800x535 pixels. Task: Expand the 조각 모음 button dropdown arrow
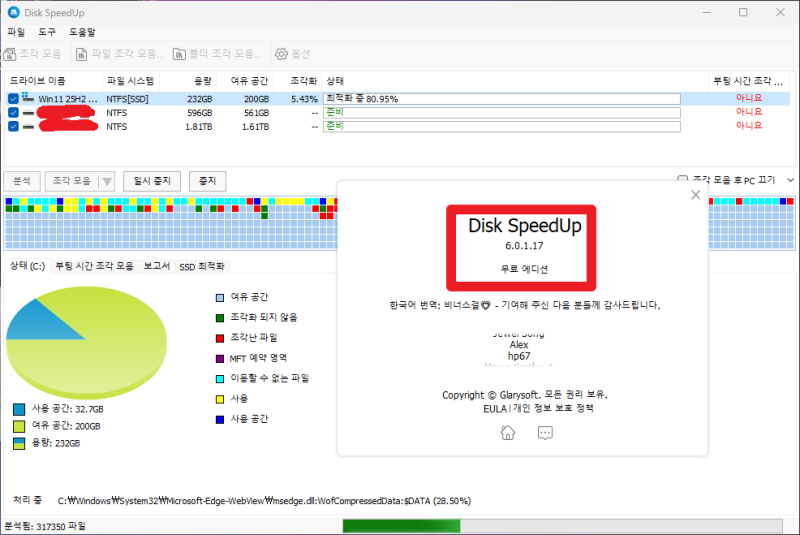tap(107, 181)
